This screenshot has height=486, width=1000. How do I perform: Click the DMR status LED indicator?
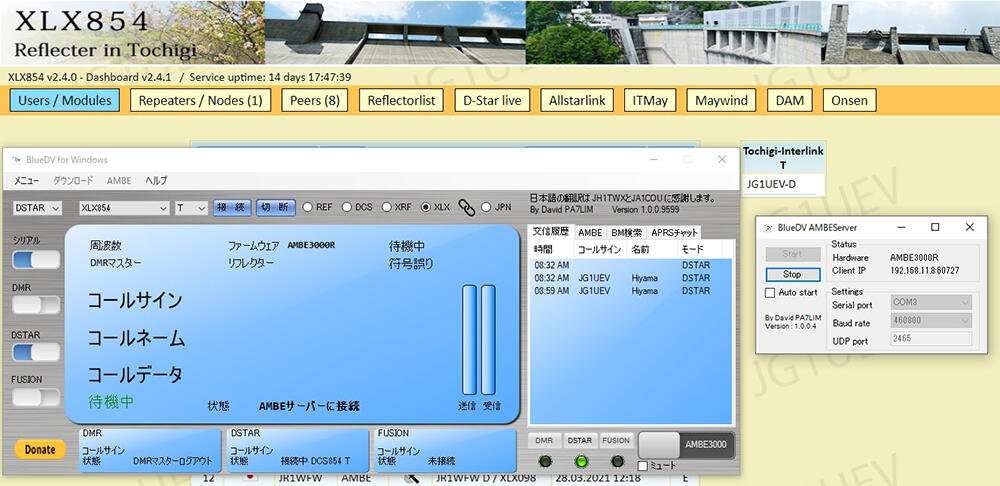pos(545,462)
